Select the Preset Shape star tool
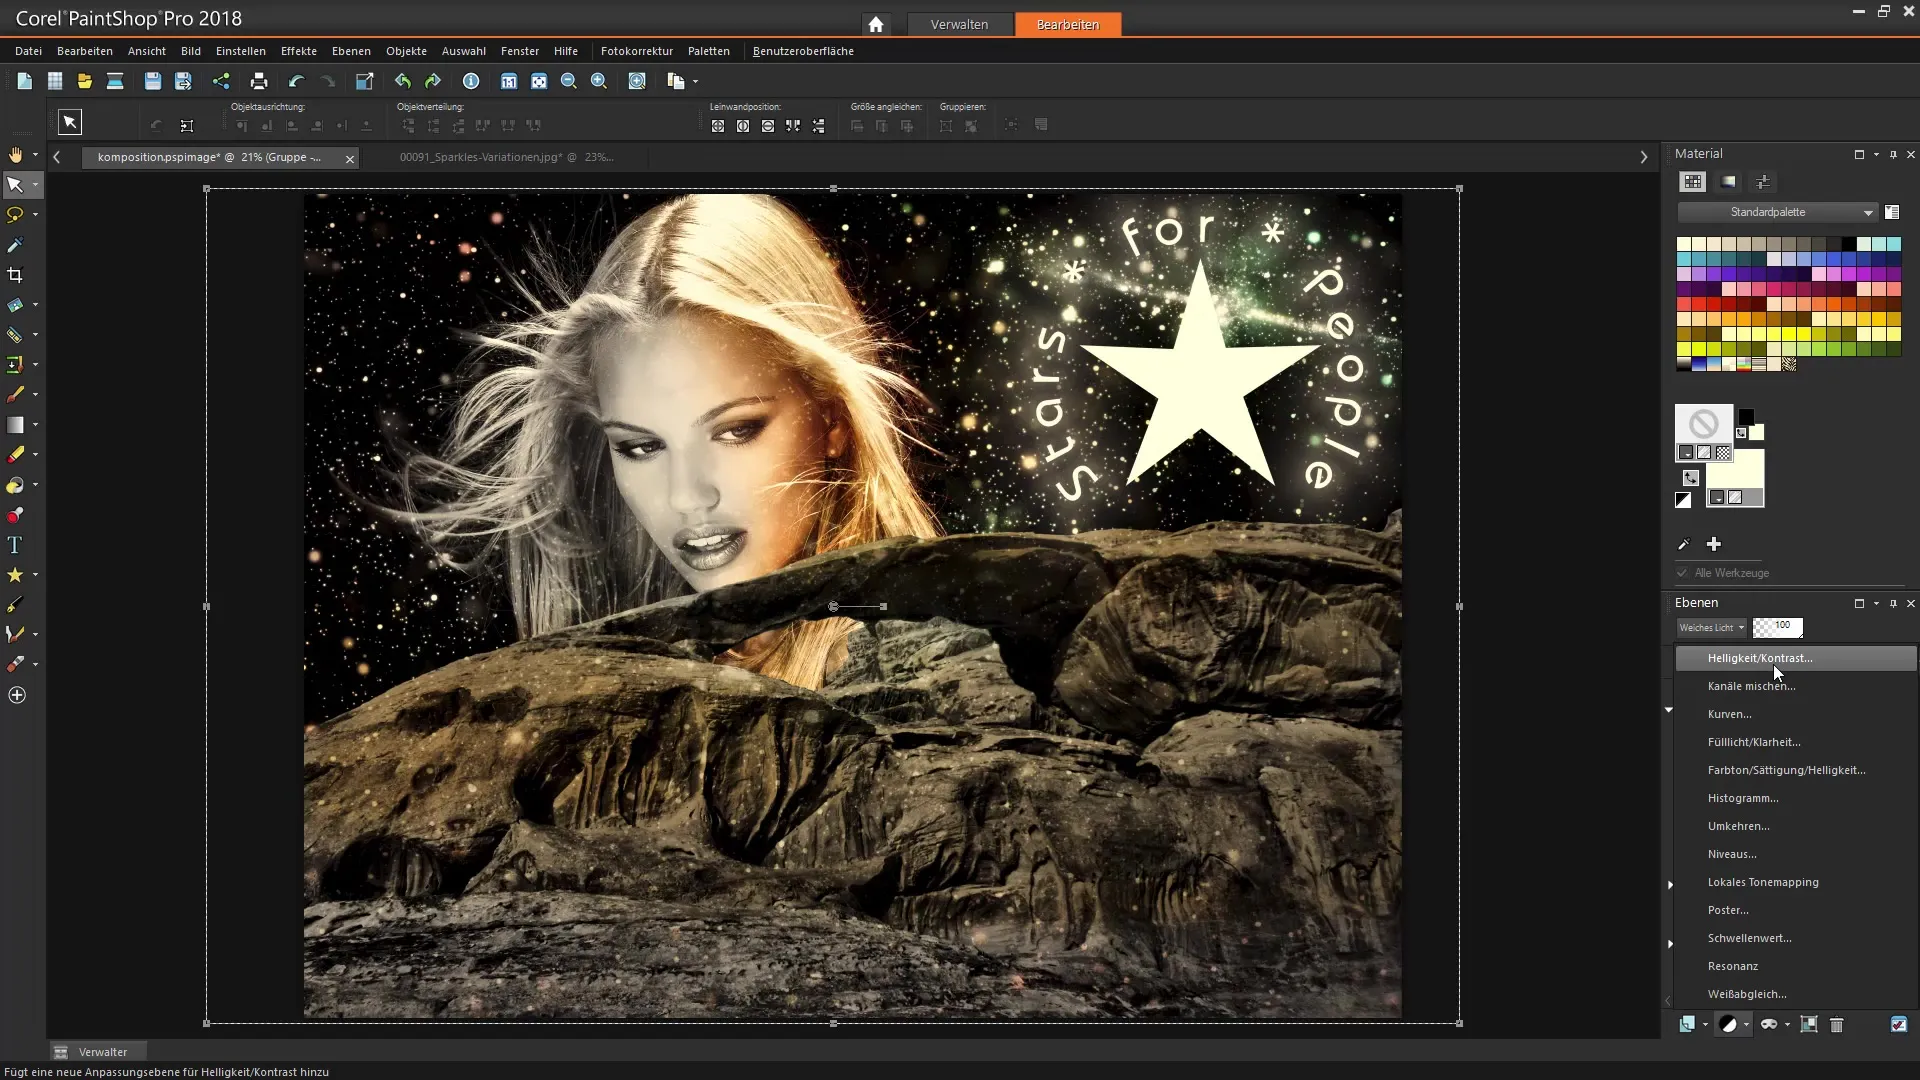 point(15,575)
